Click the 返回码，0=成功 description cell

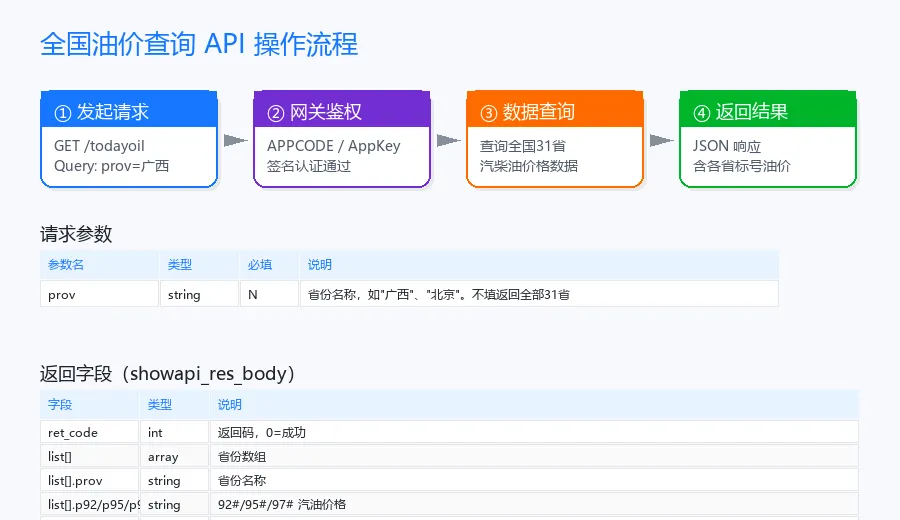click(x=534, y=432)
